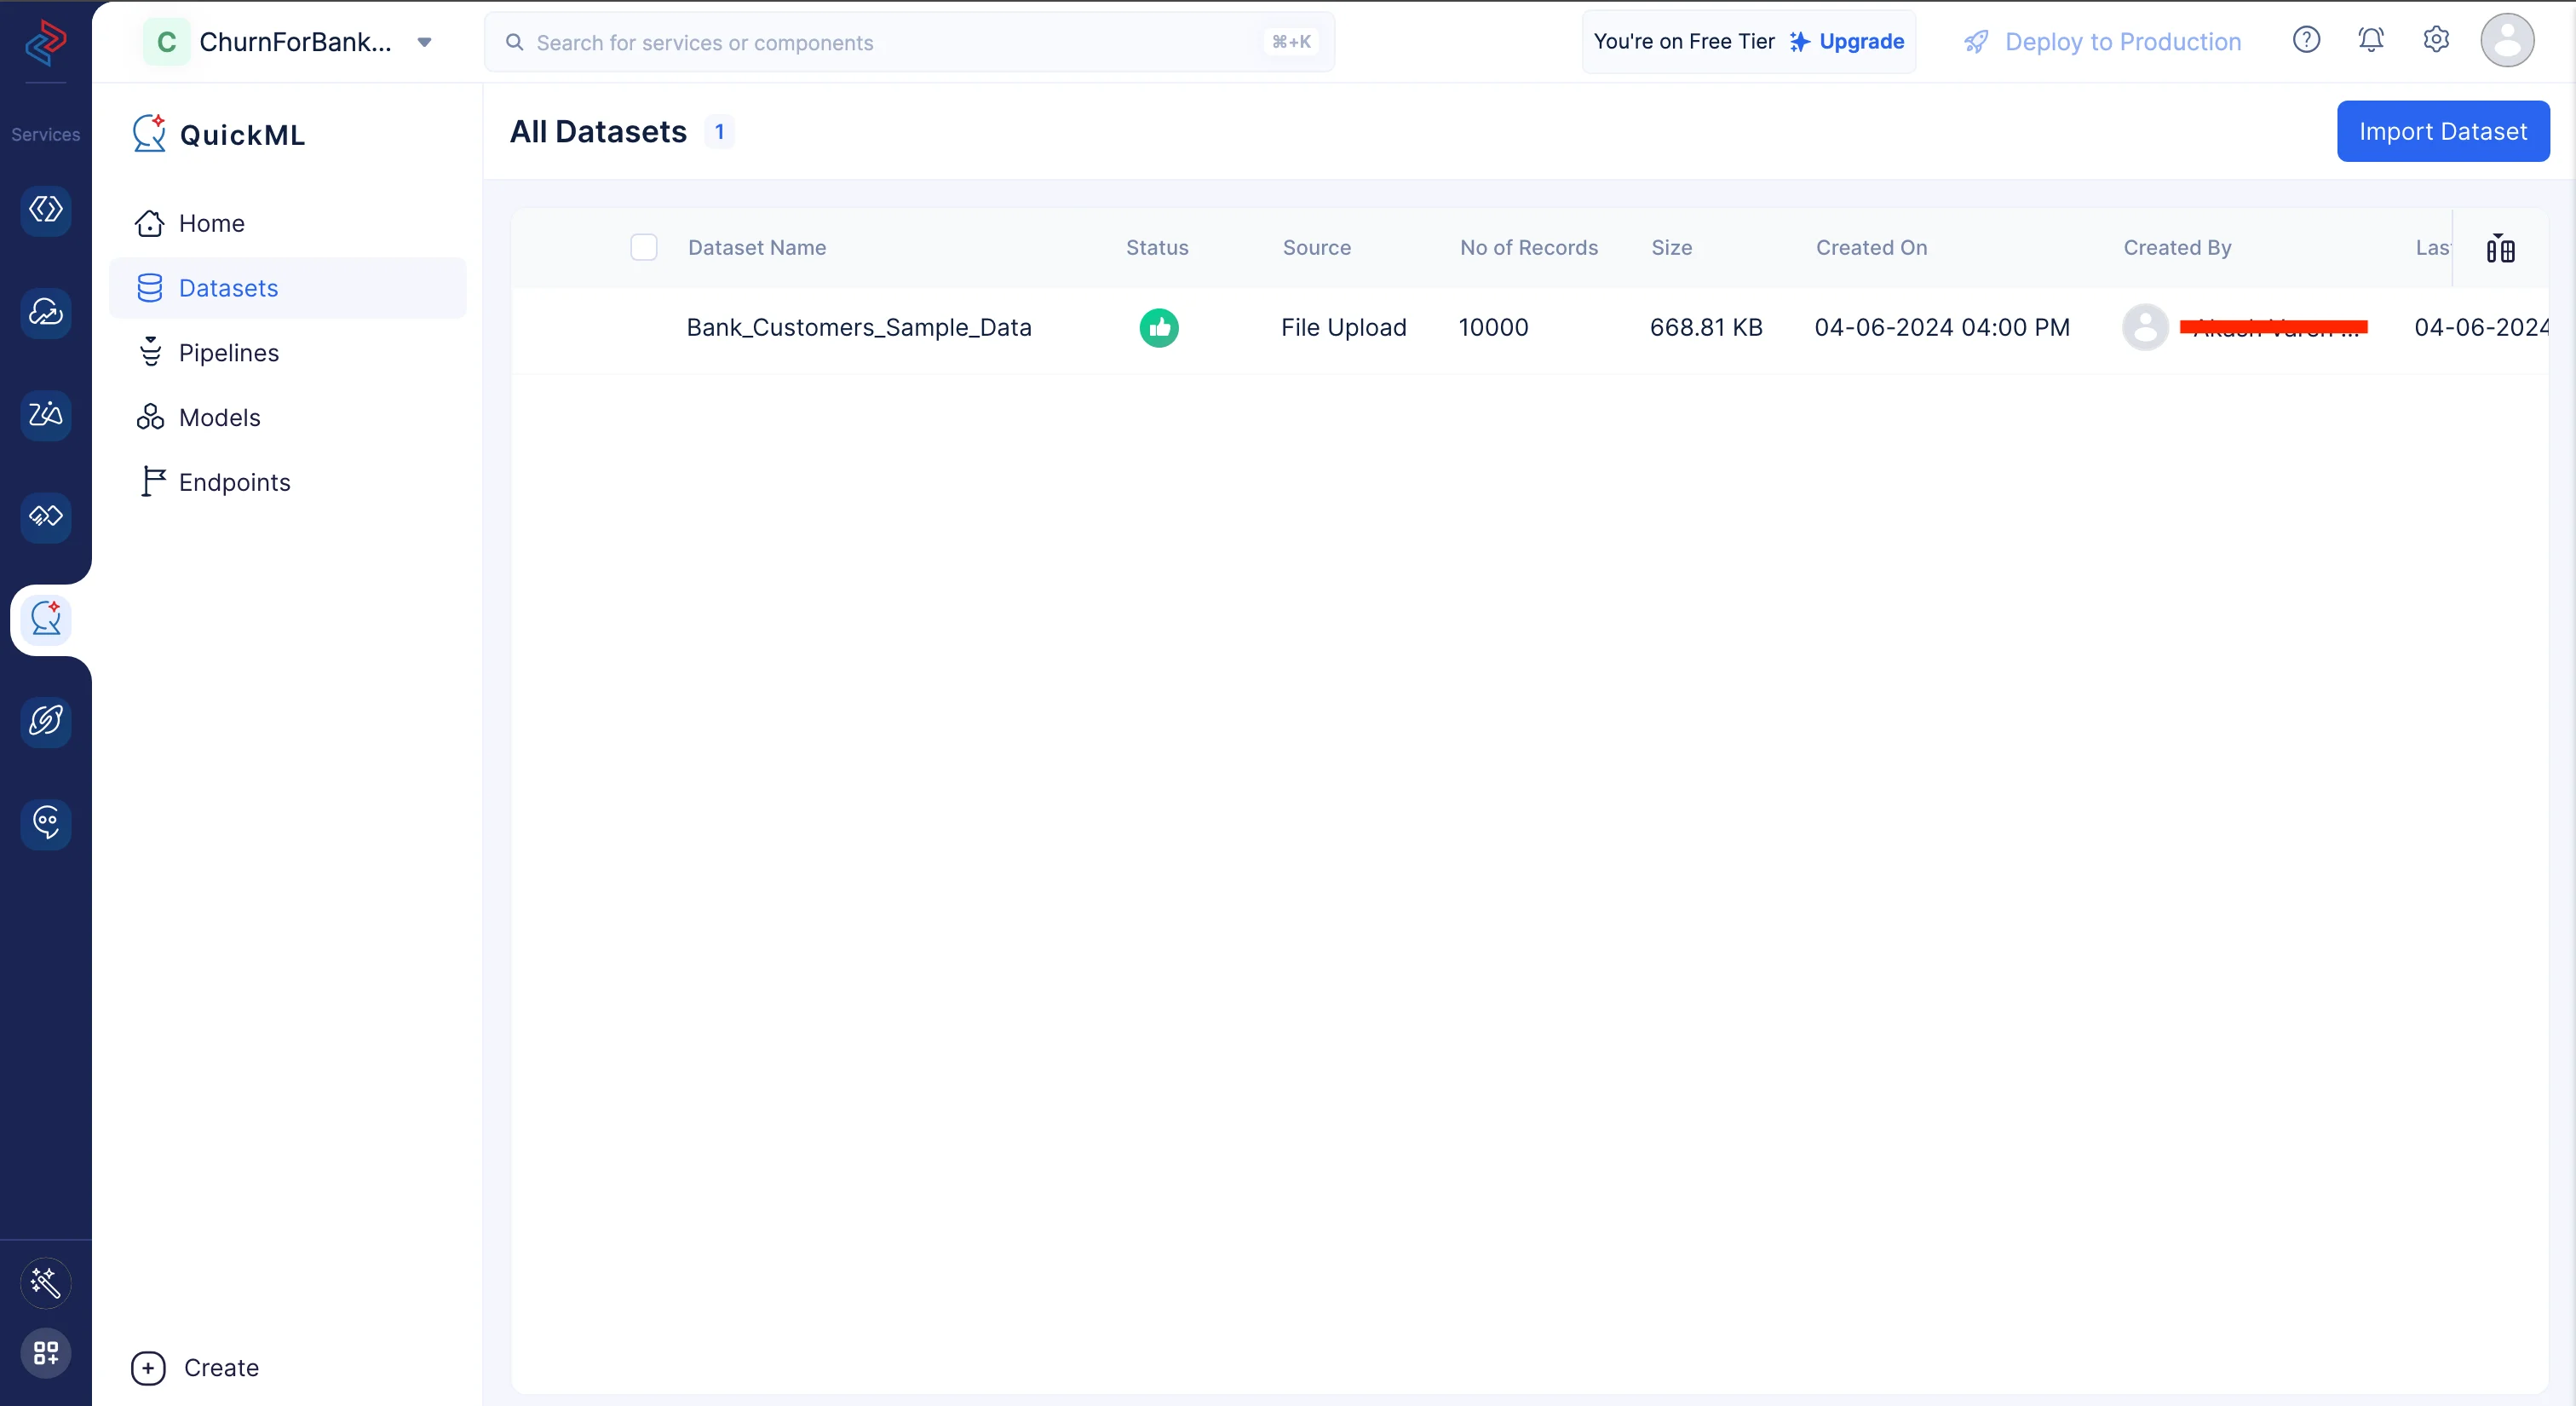Open settings via the gear icon
2576x1406 pixels.
(2436, 40)
